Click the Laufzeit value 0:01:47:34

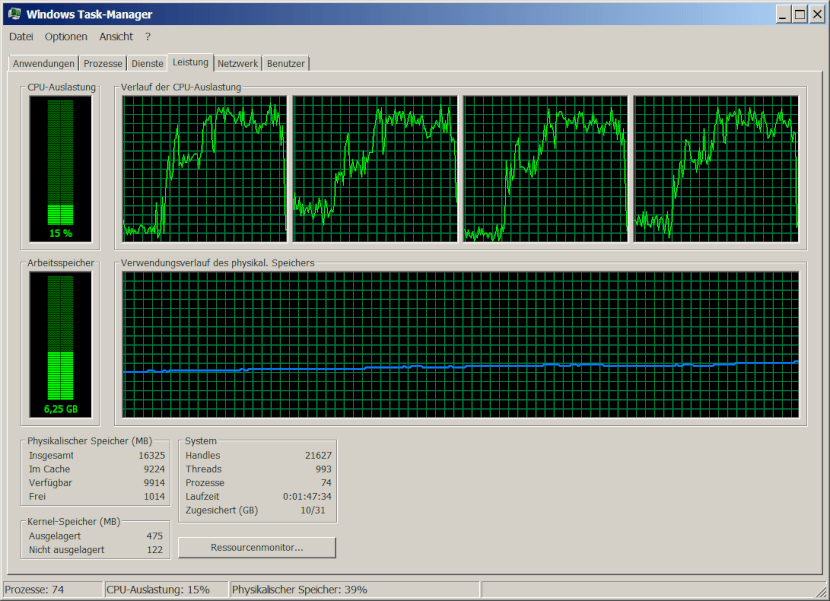pos(307,497)
